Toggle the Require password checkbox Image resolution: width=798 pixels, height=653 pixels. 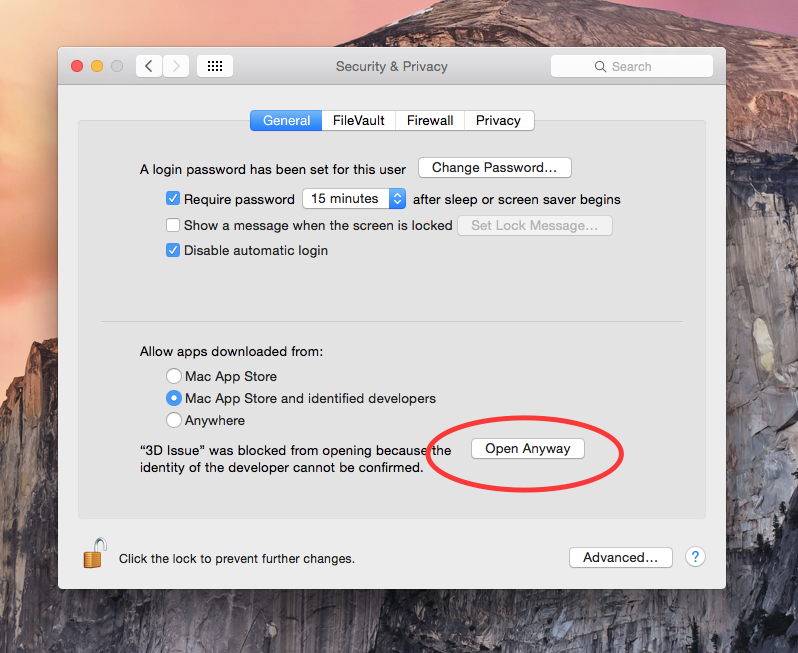click(x=173, y=199)
